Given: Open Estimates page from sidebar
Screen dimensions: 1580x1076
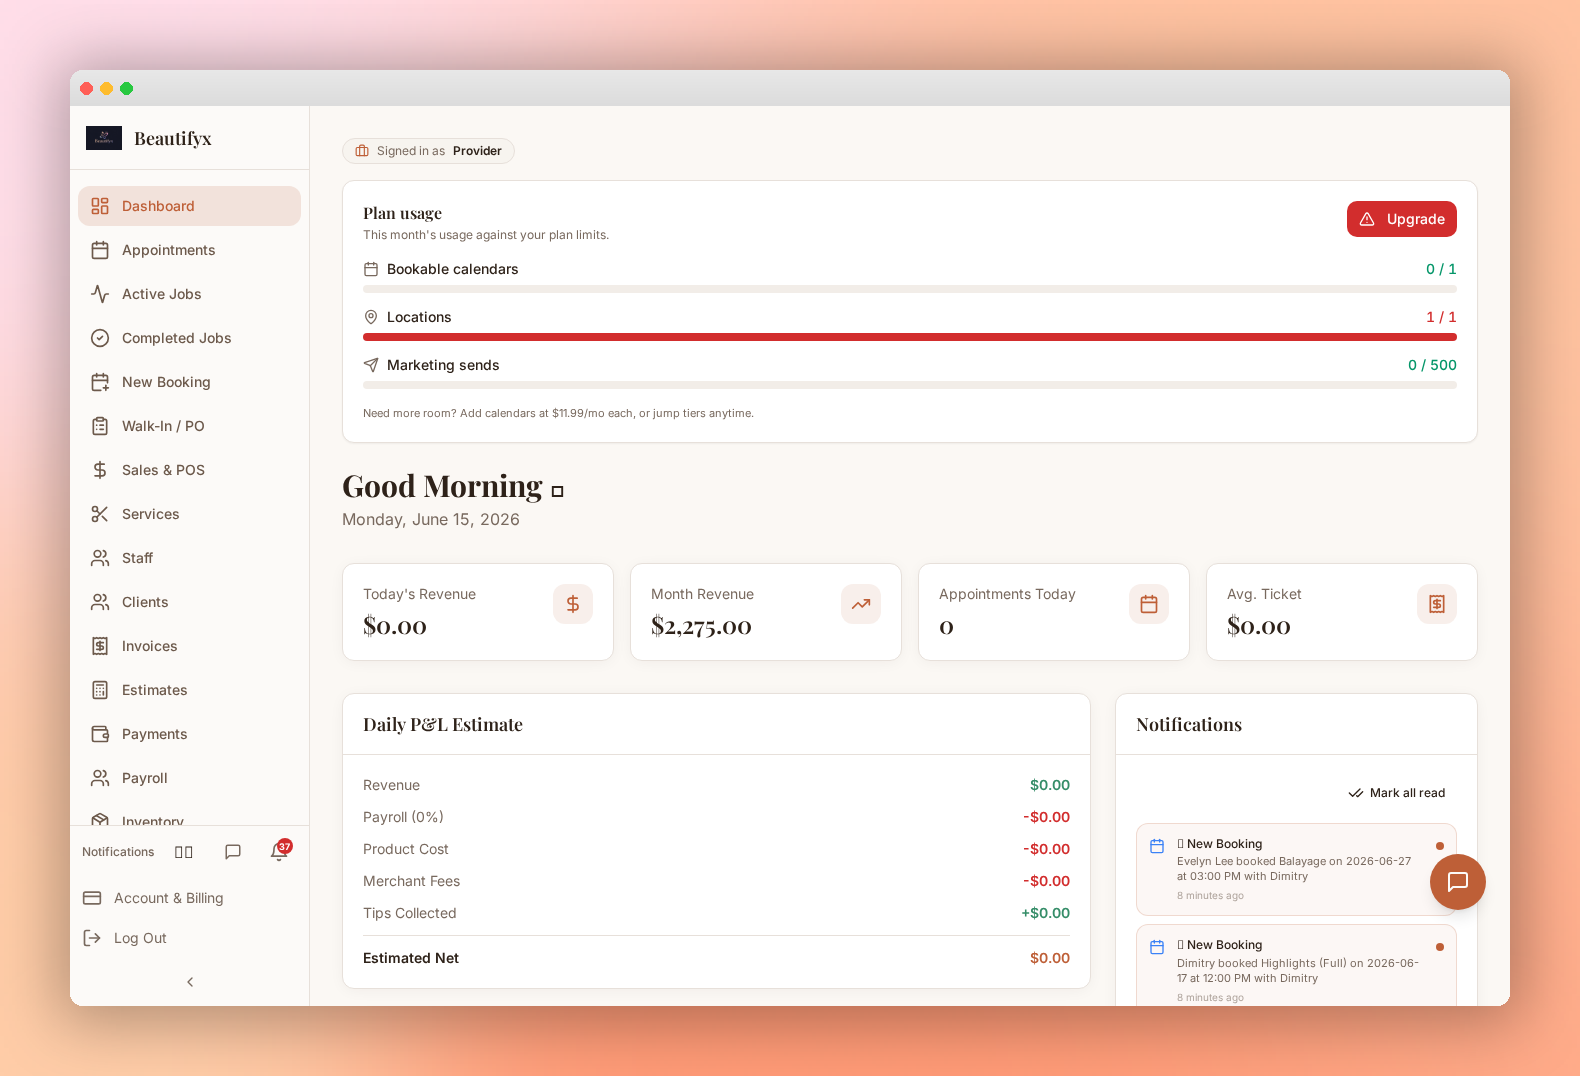Looking at the screenshot, I should (x=189, y=690).
